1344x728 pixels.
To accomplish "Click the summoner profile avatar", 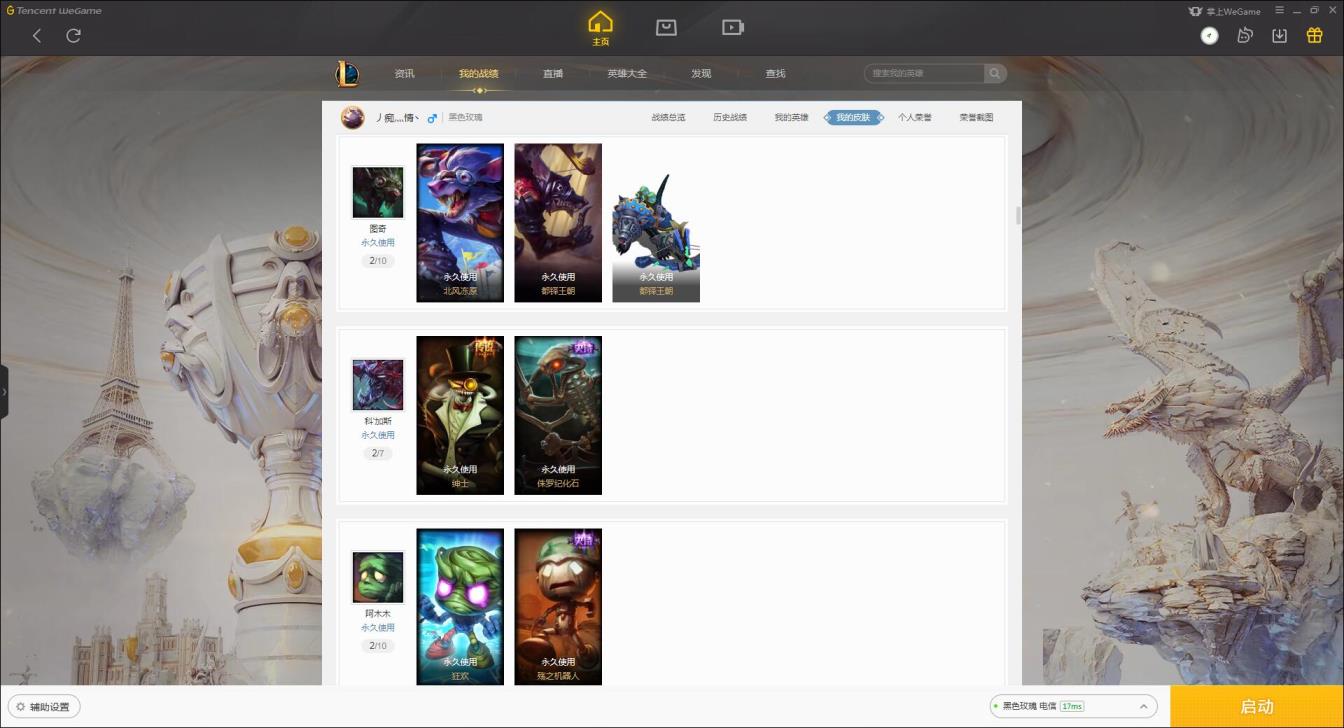I will point(352,117).
